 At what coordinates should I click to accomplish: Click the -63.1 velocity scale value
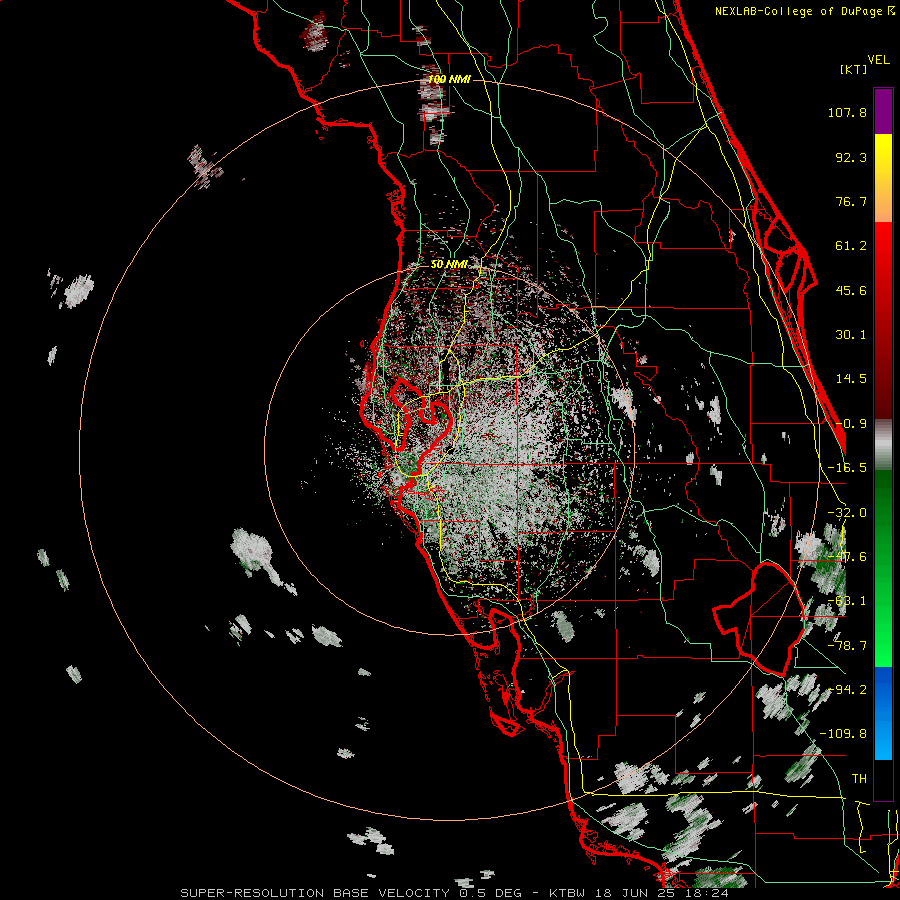[x=847, y=601]
